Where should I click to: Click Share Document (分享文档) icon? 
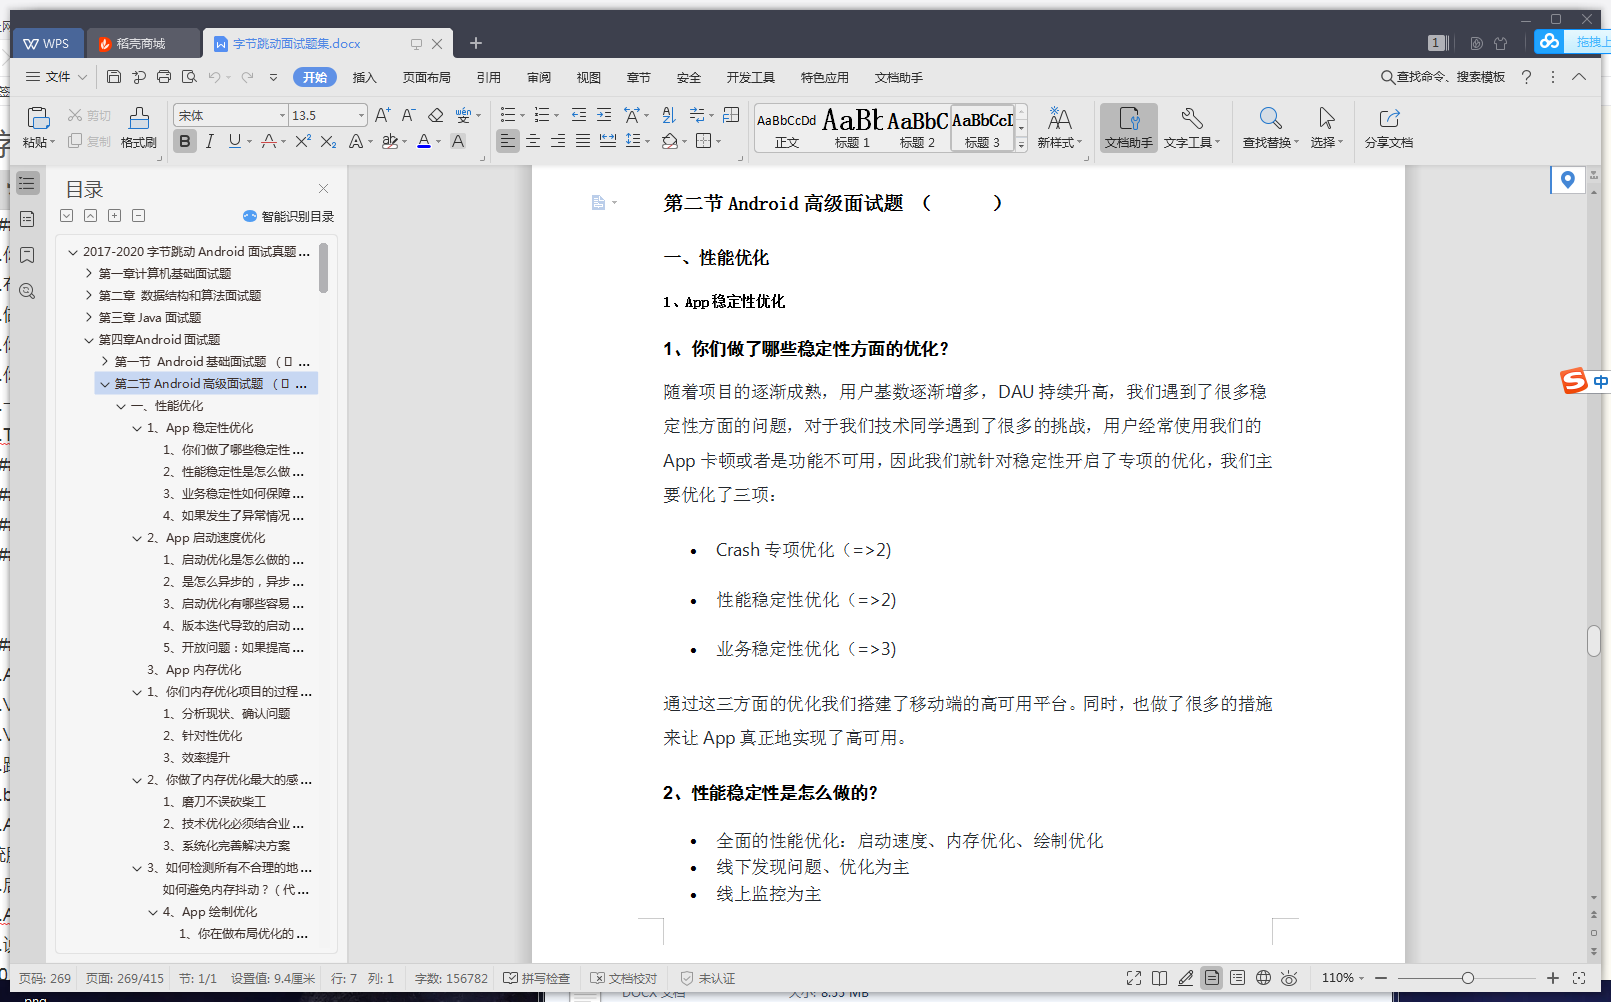coord(1389,127)
